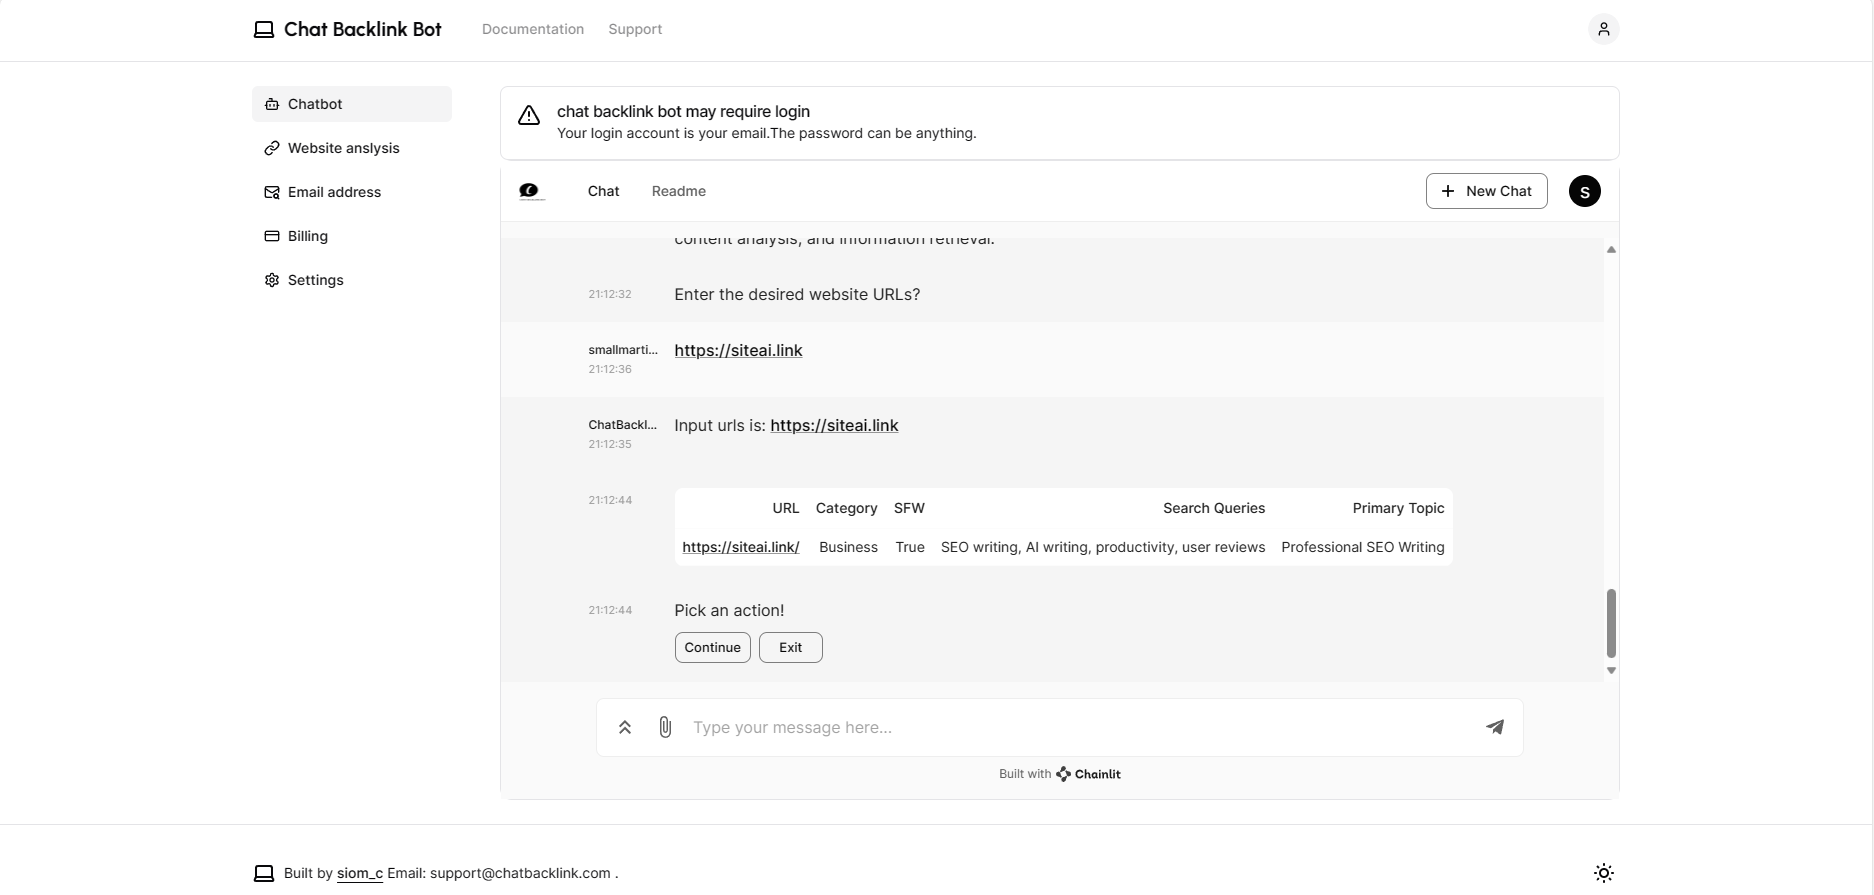The image size is (1874, 895).
Task: Click the link icon beside Website analysis
Action: (x=272, y=148)
